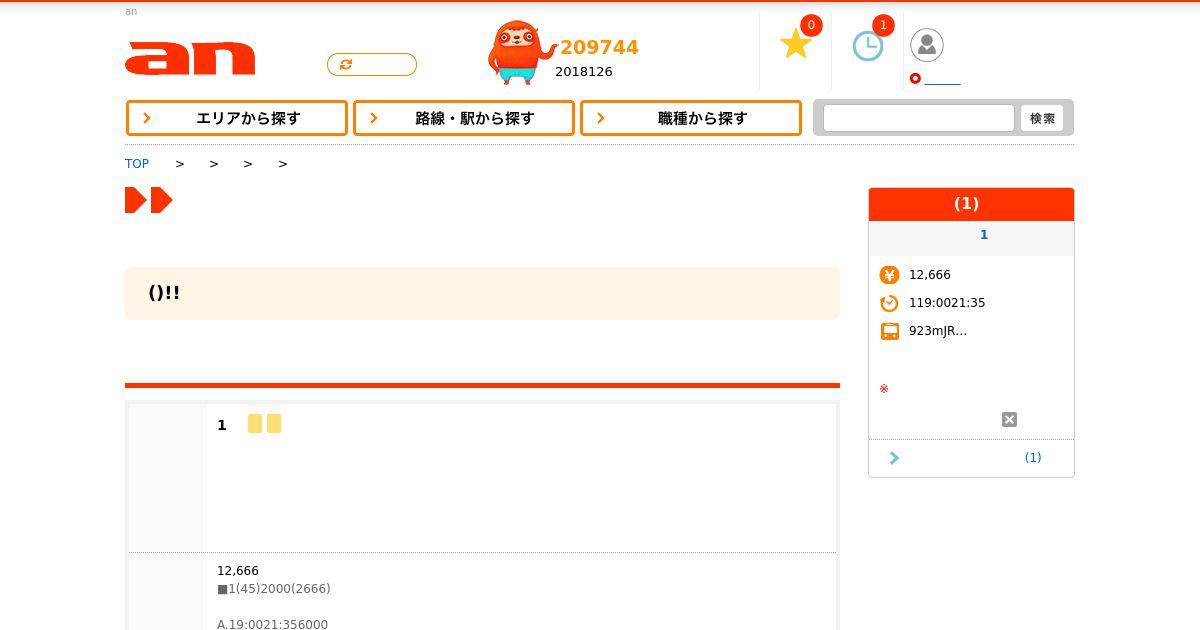Click '923mJR...' text in the sidebar
The width and height of the screenshot is (1200, 630).
938,331
